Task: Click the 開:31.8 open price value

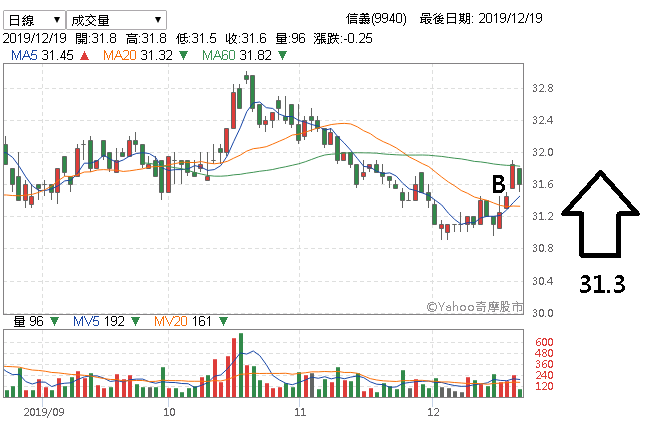Action: [96, 39]
